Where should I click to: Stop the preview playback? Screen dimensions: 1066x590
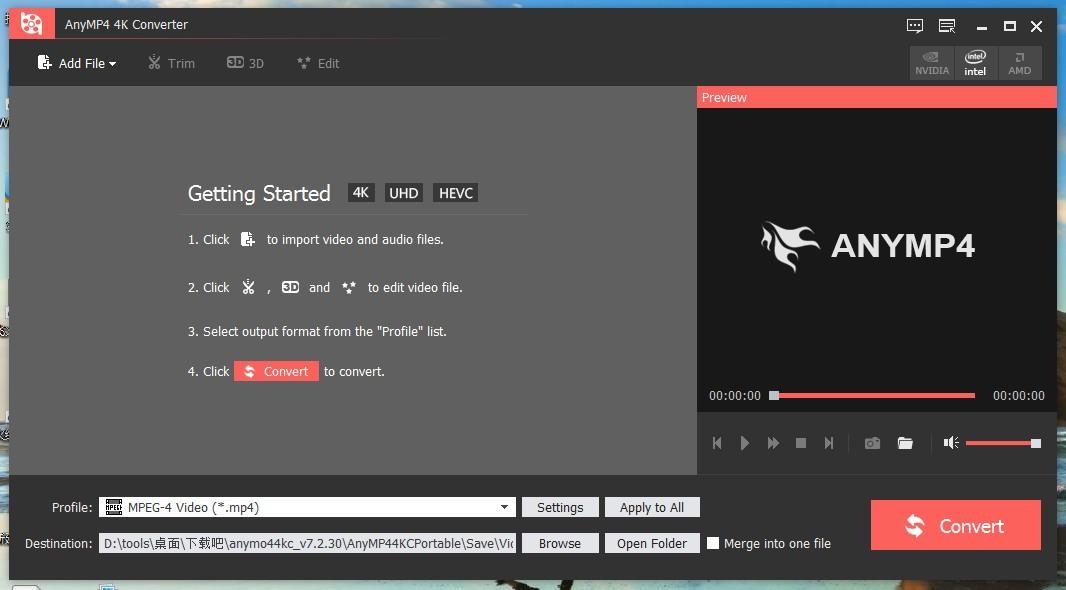[801, 443]
